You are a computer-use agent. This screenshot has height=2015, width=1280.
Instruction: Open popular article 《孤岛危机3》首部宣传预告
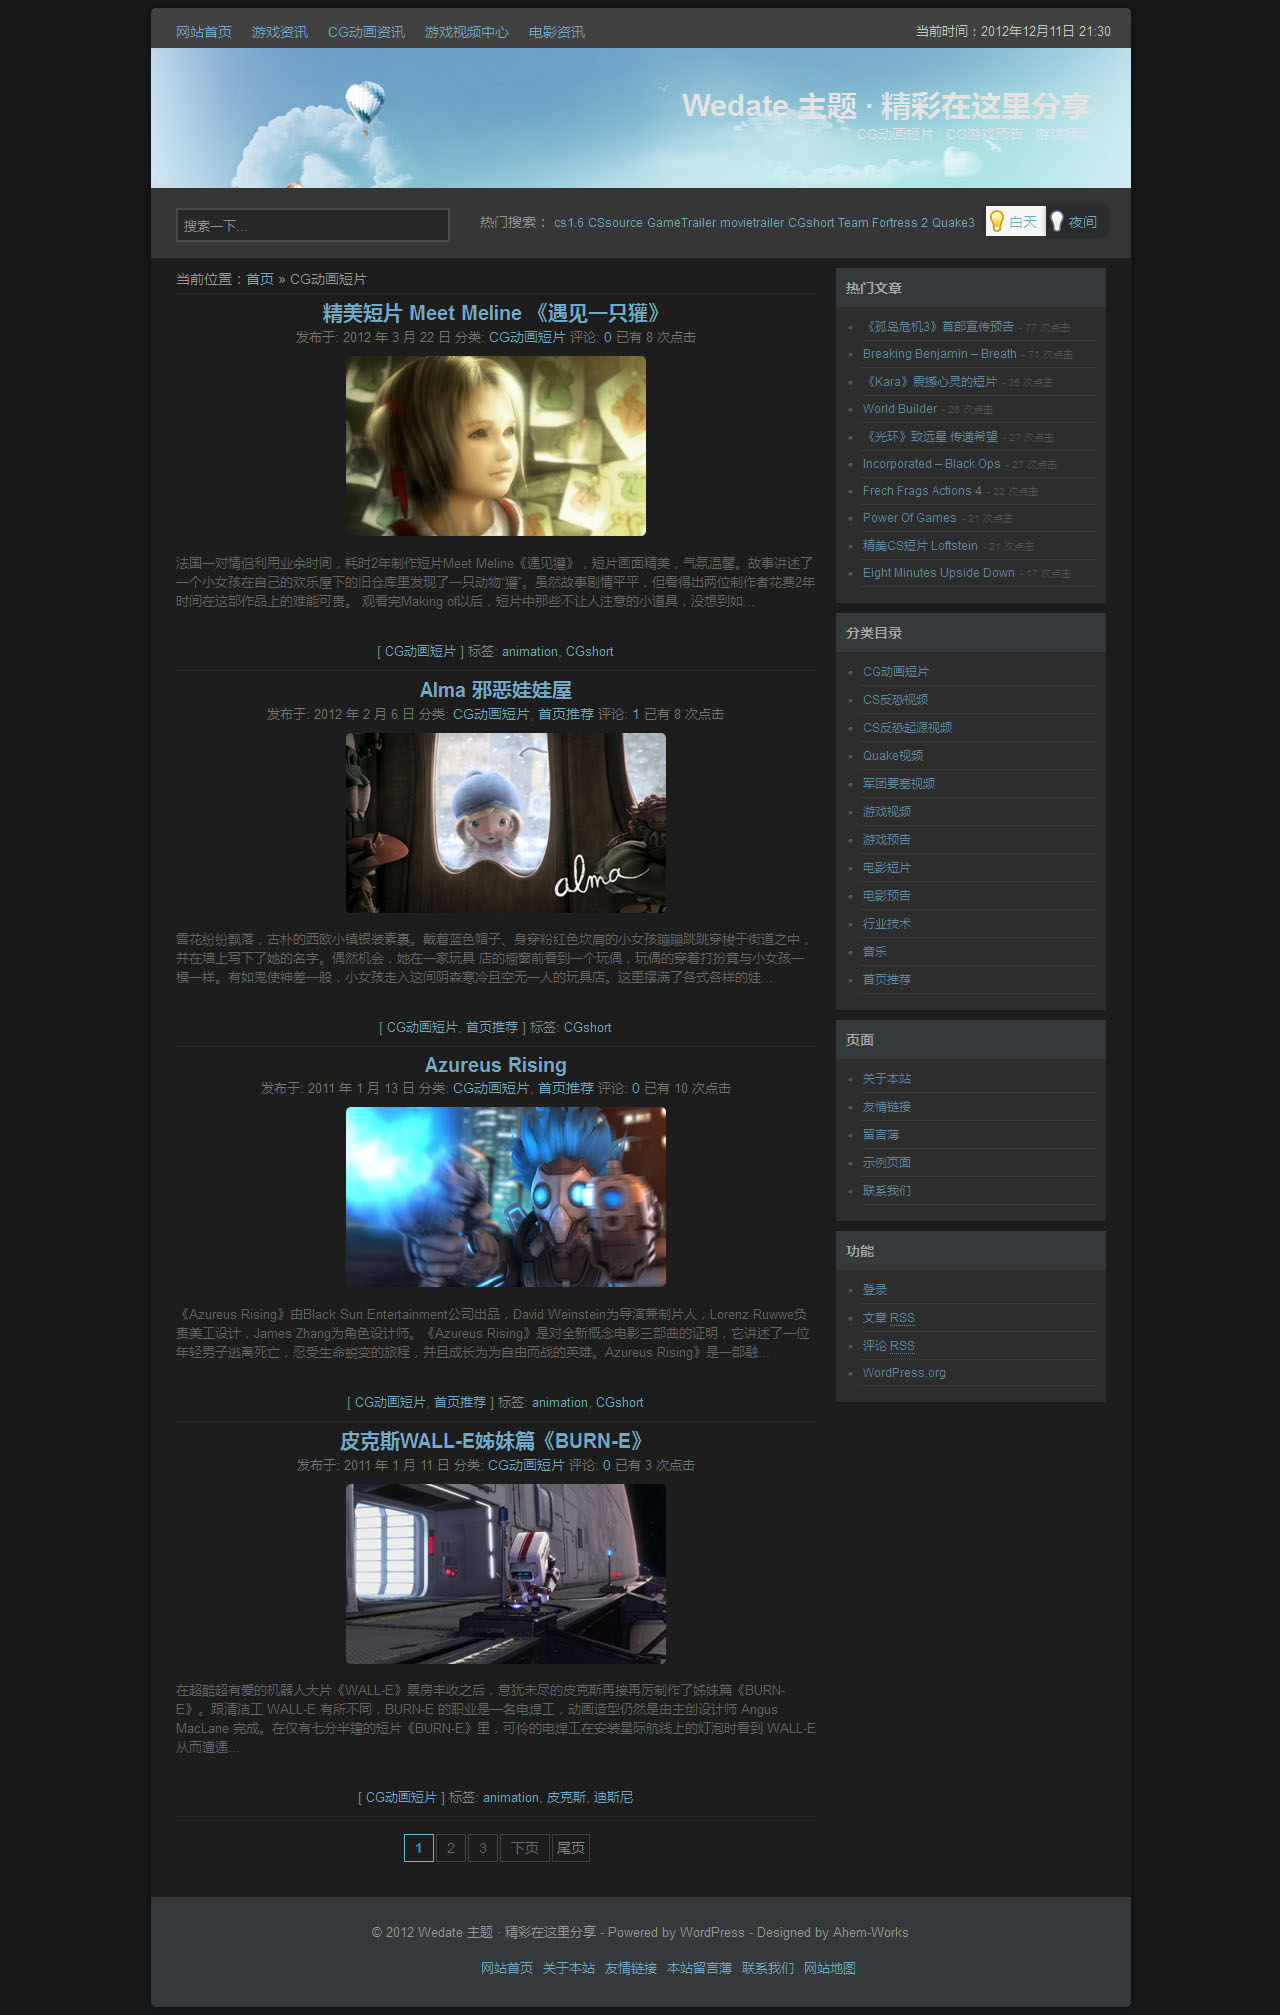[938, 326]
